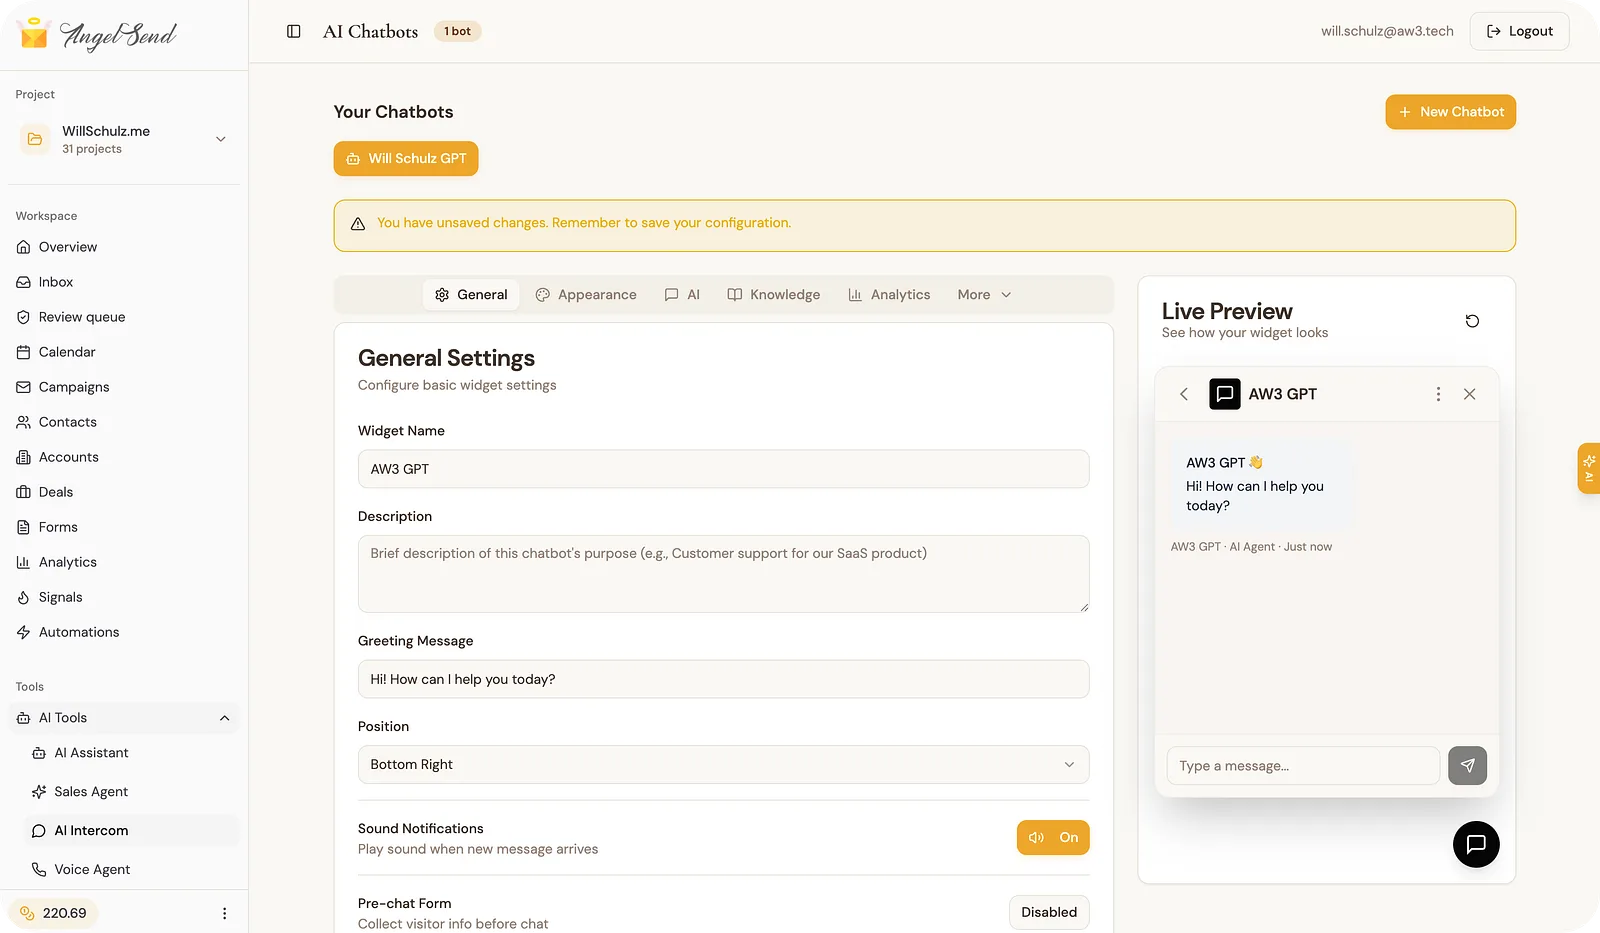Close the preview chat widget
This screenshot has width=1600, height=933.
pyautogui.click(x=1469, y=394)
